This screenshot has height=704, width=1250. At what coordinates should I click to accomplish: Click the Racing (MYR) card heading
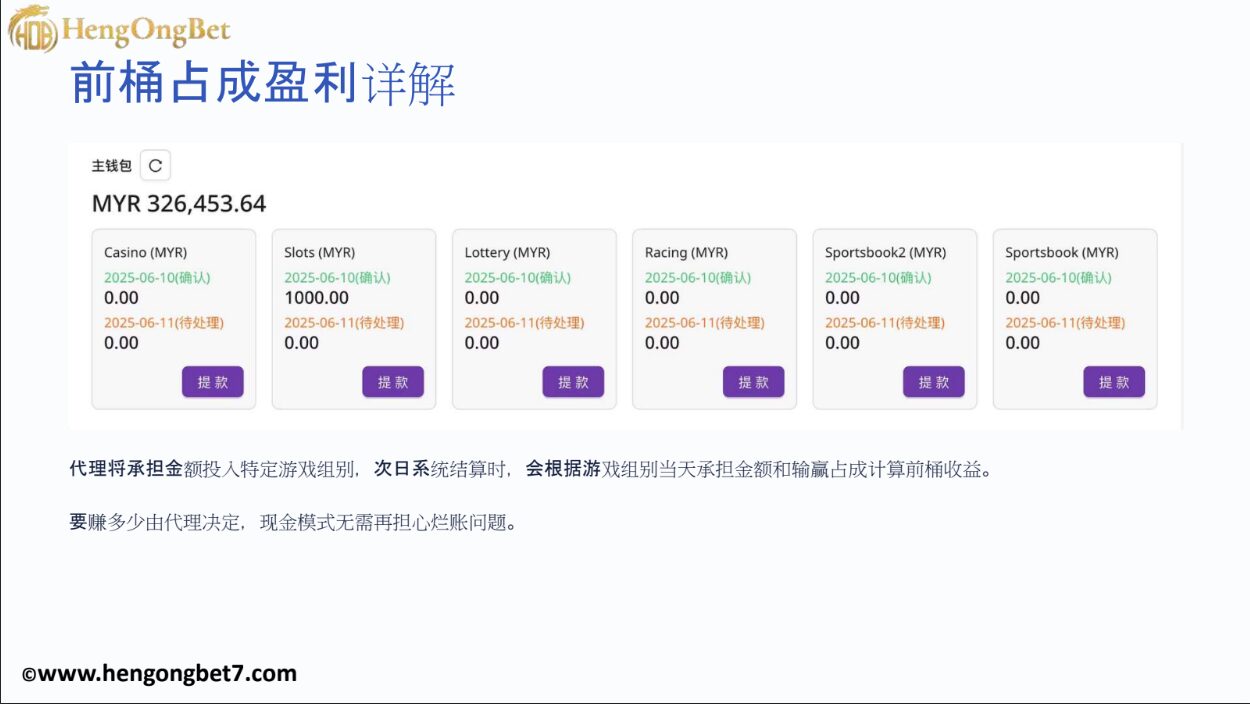point(686,253)
